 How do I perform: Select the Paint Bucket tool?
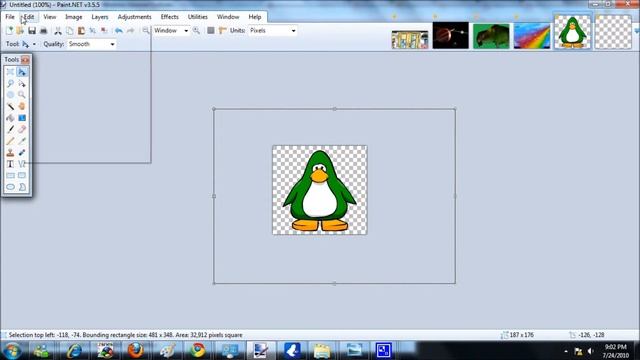coord(10,118)
